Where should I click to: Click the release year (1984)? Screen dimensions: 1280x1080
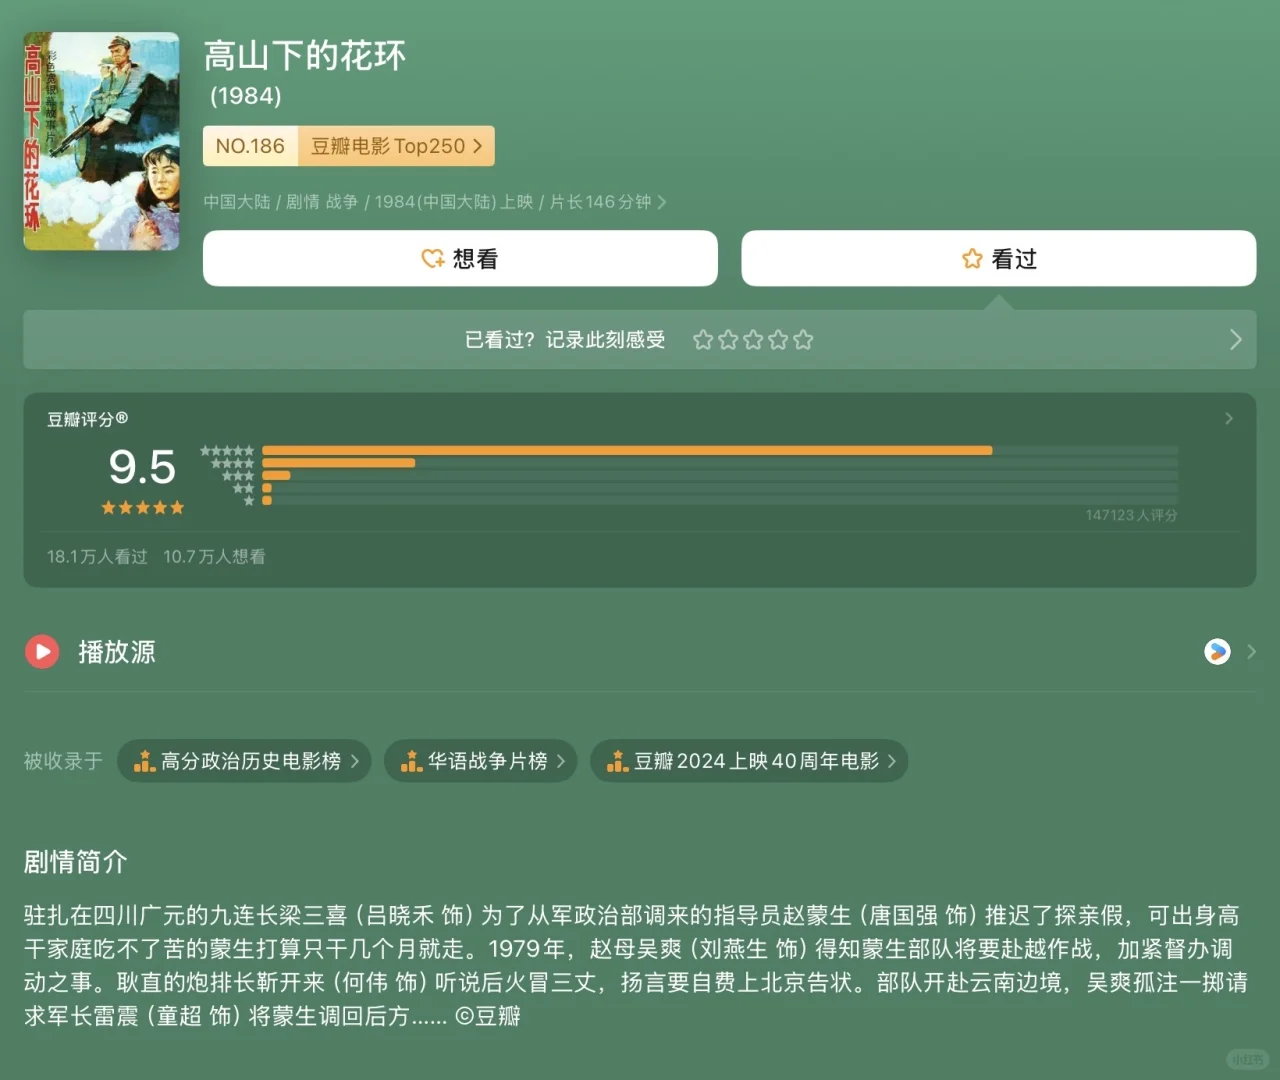(x=246, y=96)
